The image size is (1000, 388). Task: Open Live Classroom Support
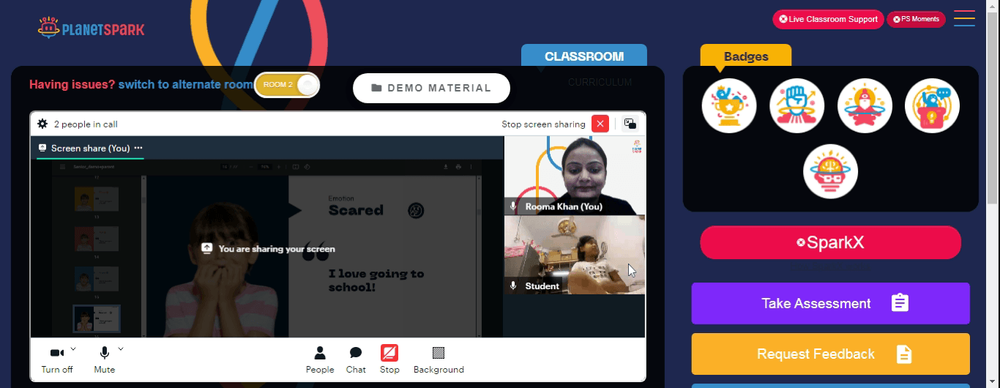point(828,19)
